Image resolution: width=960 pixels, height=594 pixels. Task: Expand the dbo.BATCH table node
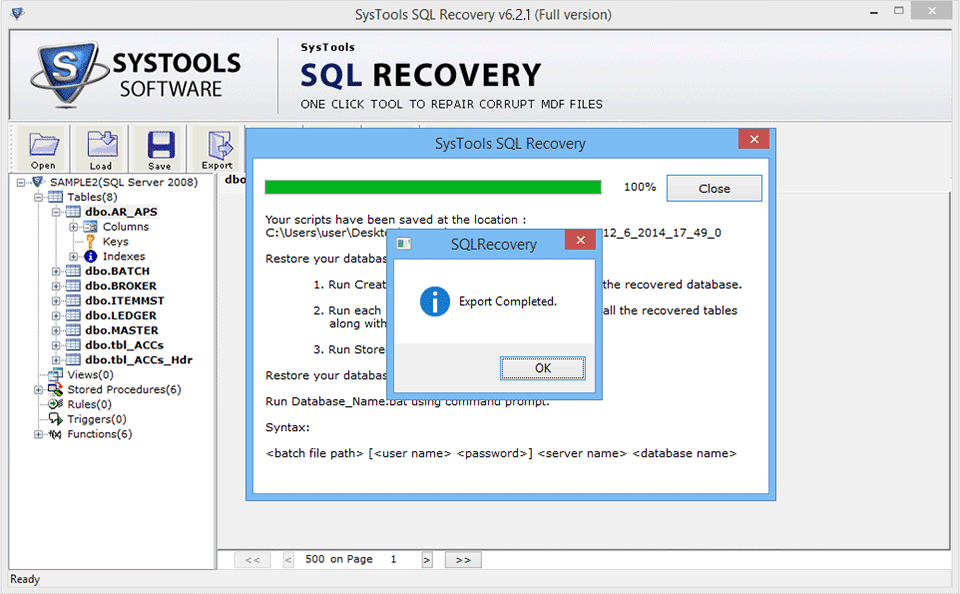(58, 270)
